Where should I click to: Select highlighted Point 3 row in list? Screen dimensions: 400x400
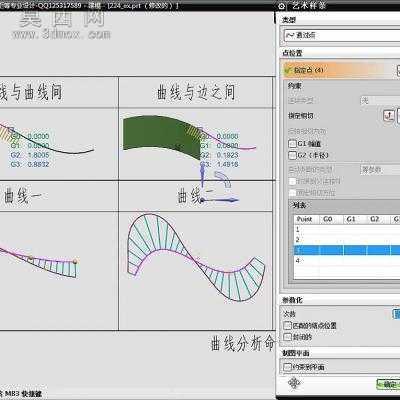(x=347, y=250)
